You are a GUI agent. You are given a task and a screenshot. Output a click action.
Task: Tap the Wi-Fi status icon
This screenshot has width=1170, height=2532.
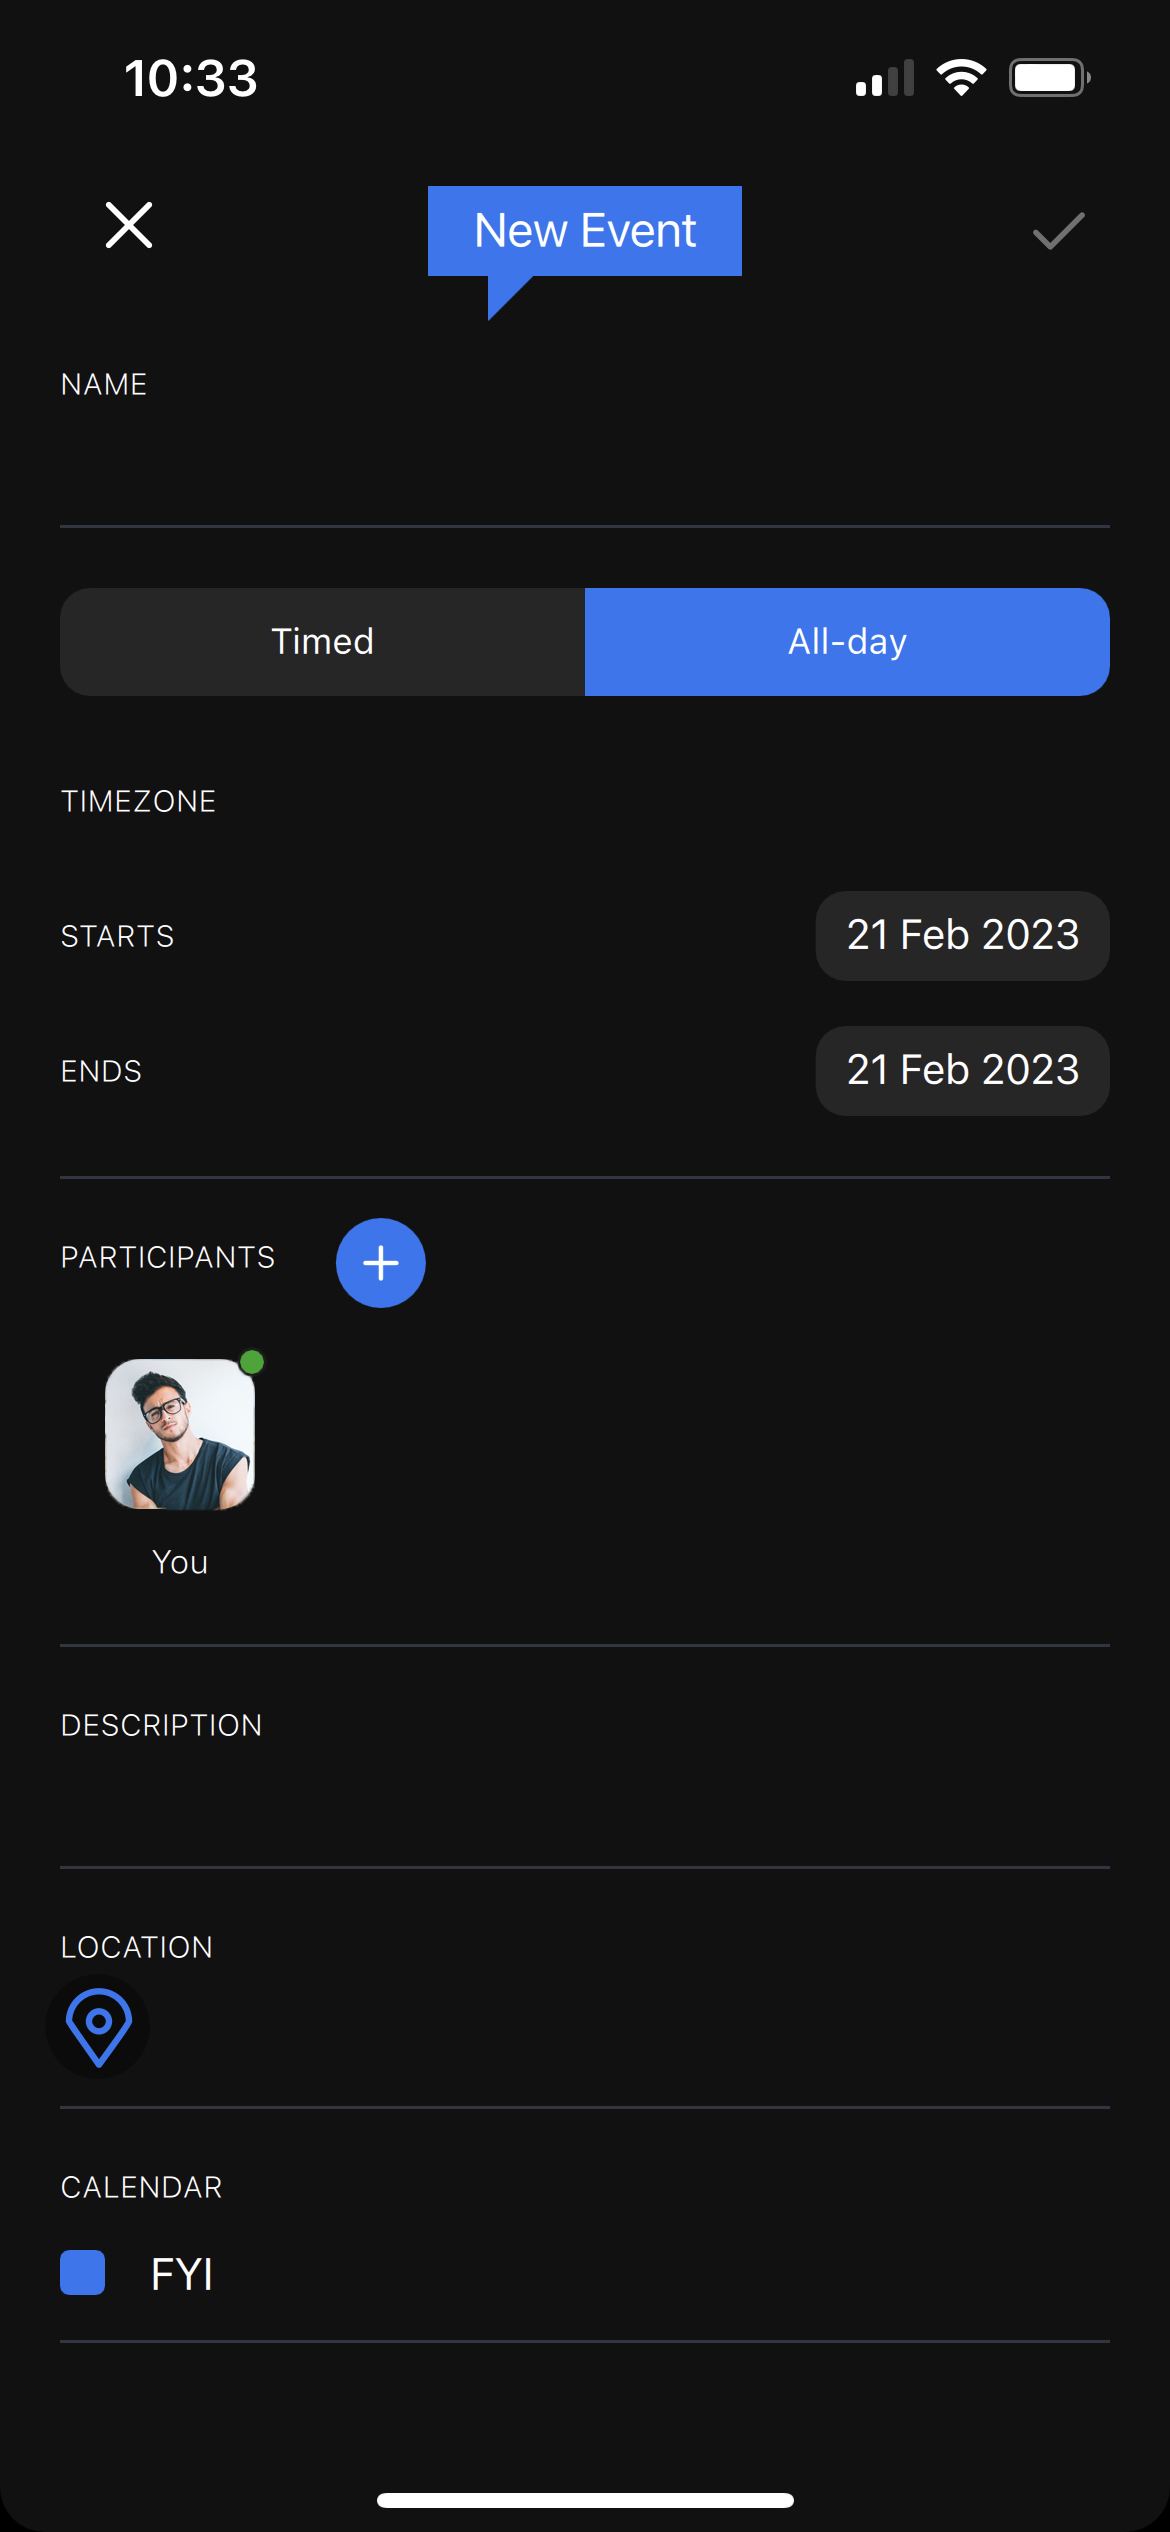click(961, 78)
